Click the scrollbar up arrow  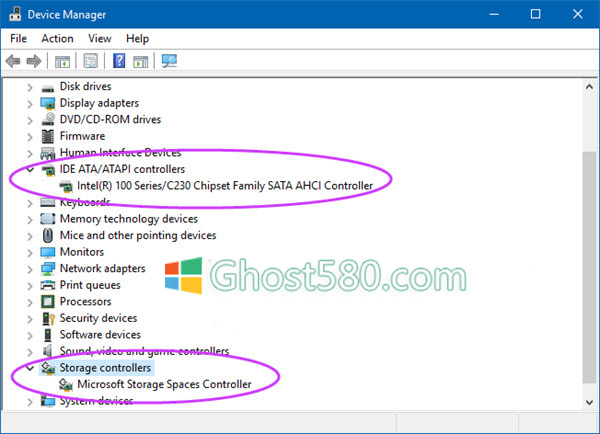[x=589, y=87]
